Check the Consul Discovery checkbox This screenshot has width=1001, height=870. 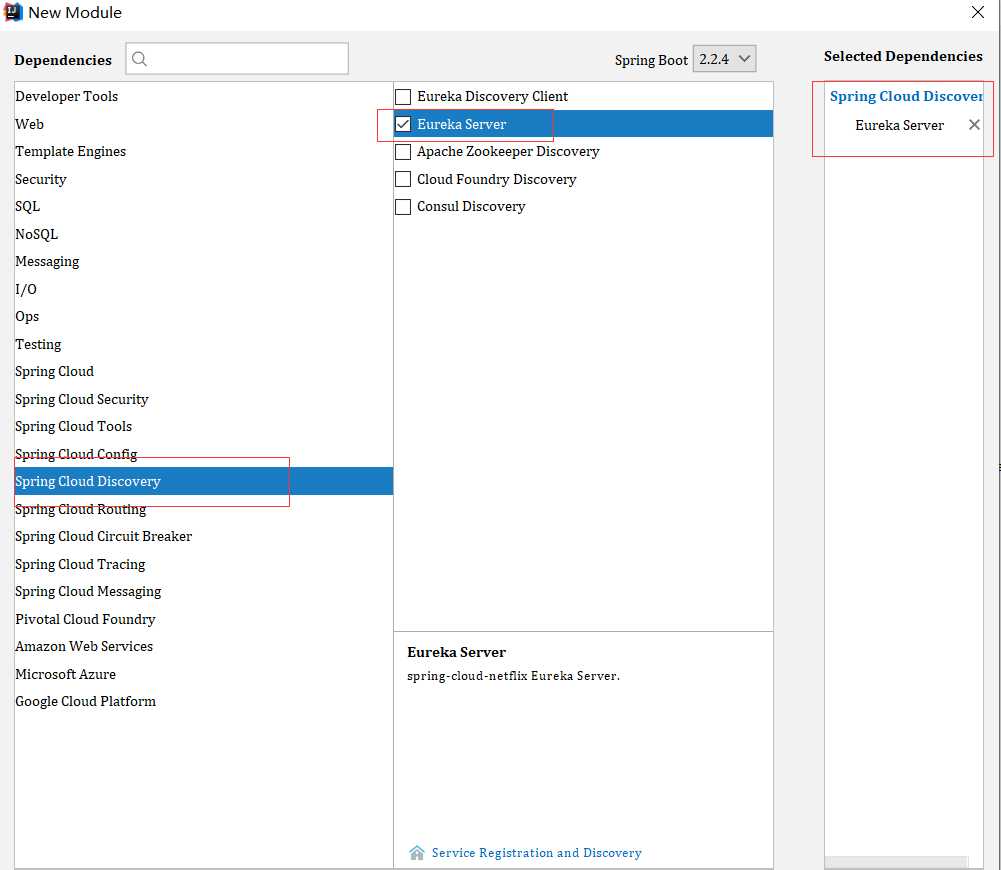point(403,207)
